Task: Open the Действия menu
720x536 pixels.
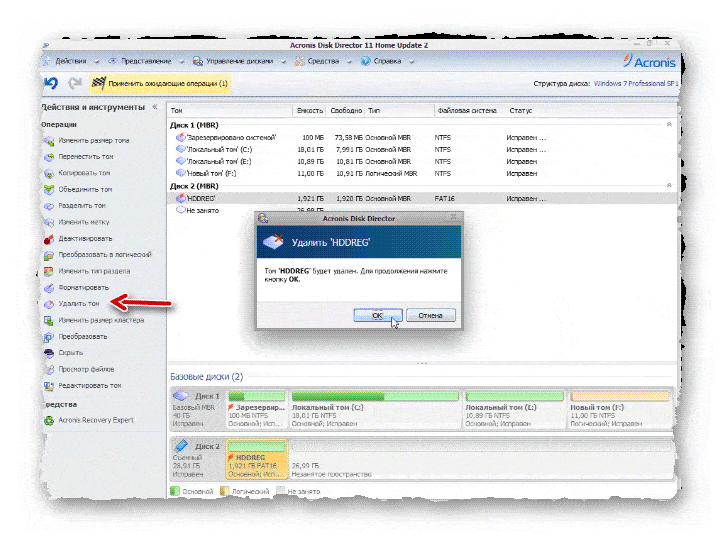Action: tap(71, 61)
